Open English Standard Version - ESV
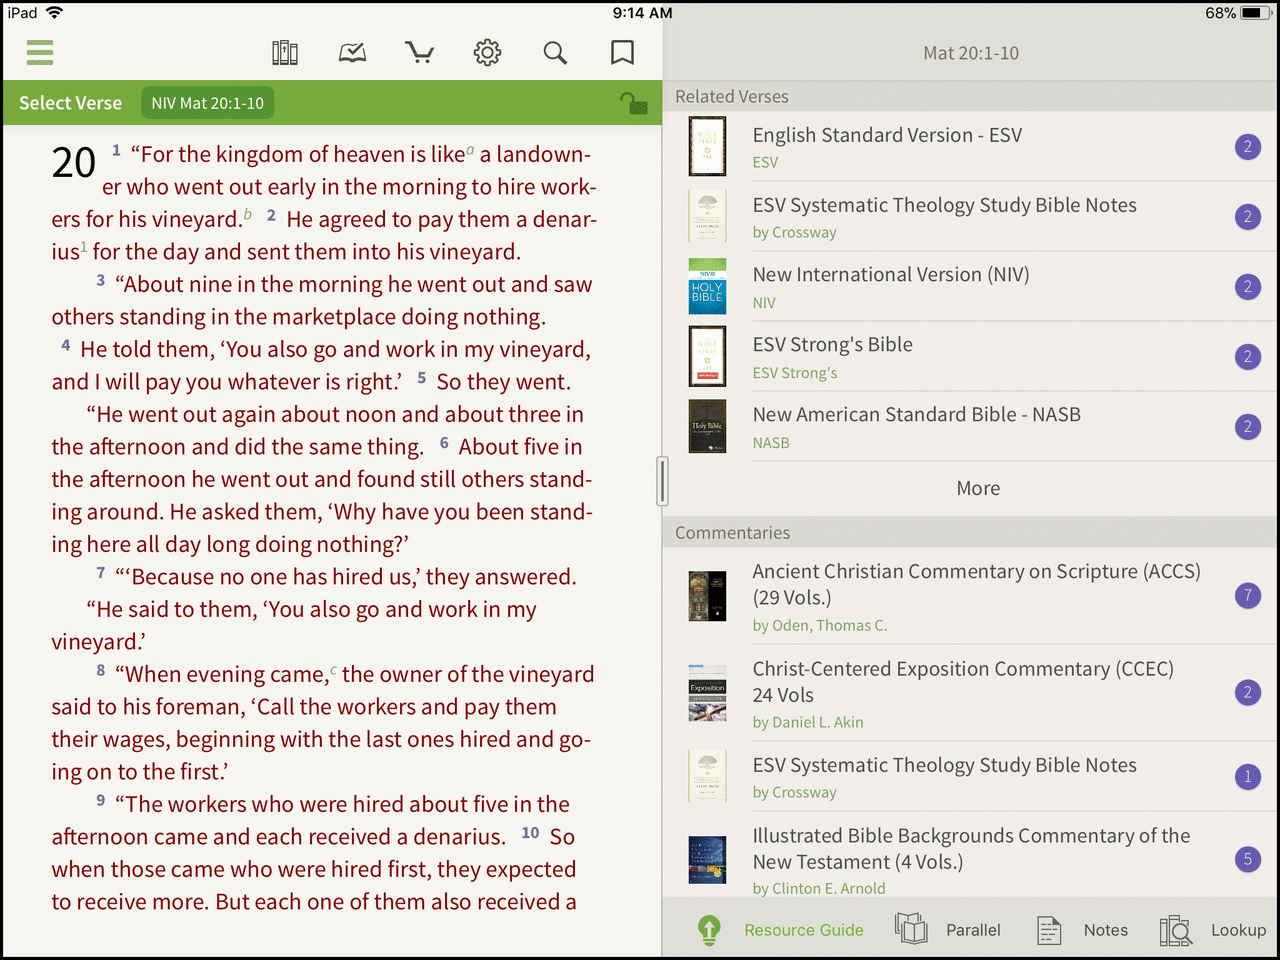This screenshot has width=1280, height=960. click(970, 147)
